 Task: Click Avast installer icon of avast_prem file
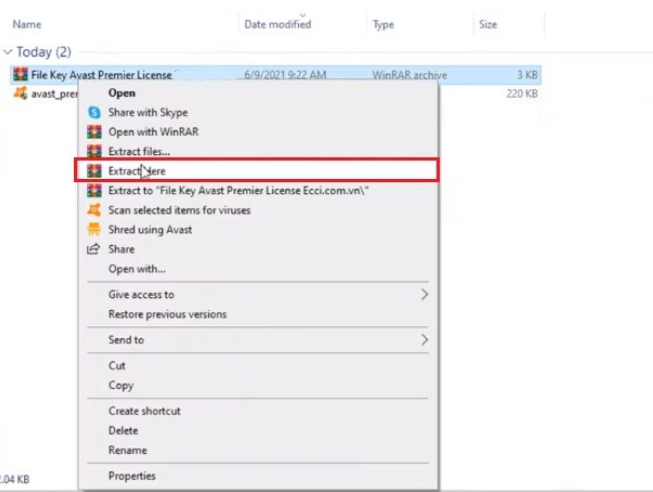pos(20,93)
